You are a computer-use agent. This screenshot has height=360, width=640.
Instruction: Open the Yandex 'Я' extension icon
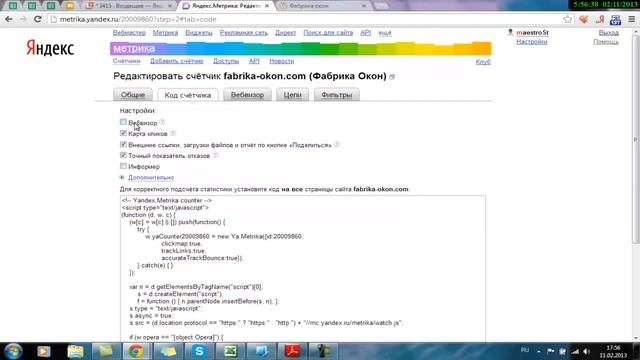point(600,19)
